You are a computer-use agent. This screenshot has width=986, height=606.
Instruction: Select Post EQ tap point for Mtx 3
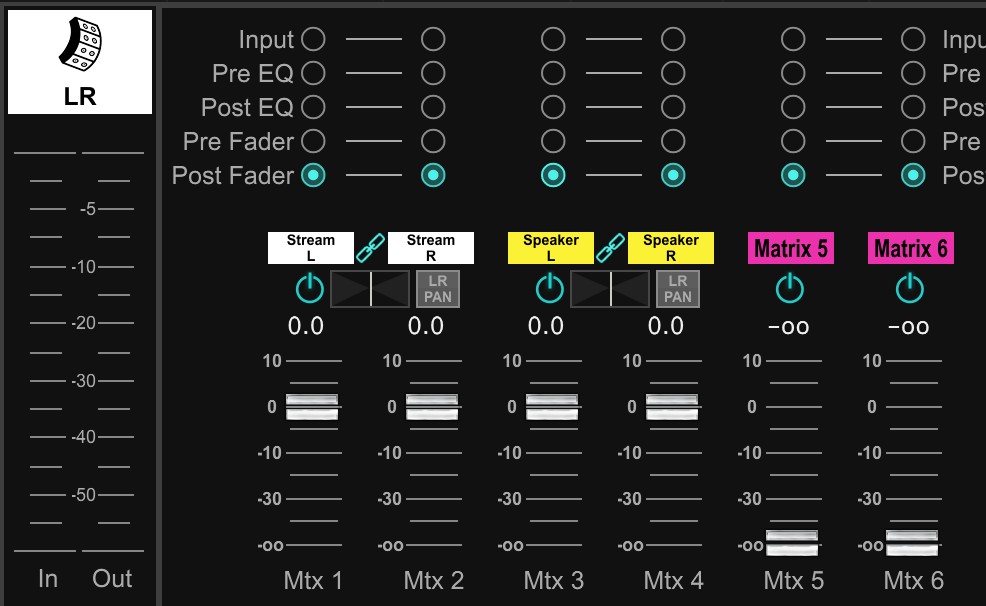coord(553,107)
